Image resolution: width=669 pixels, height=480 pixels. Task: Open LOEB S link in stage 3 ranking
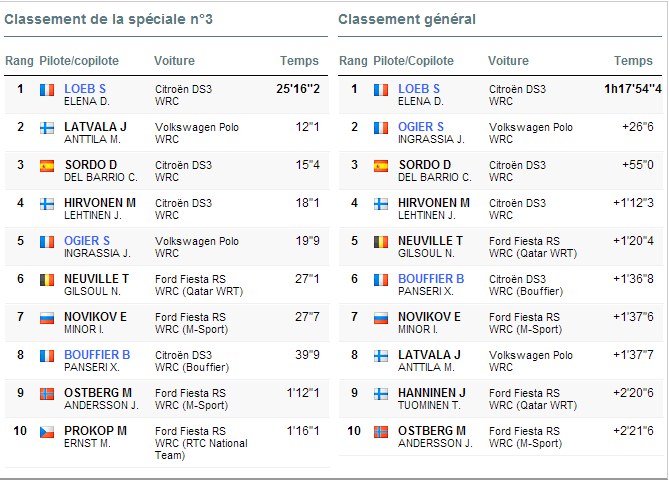coord(85,89)
